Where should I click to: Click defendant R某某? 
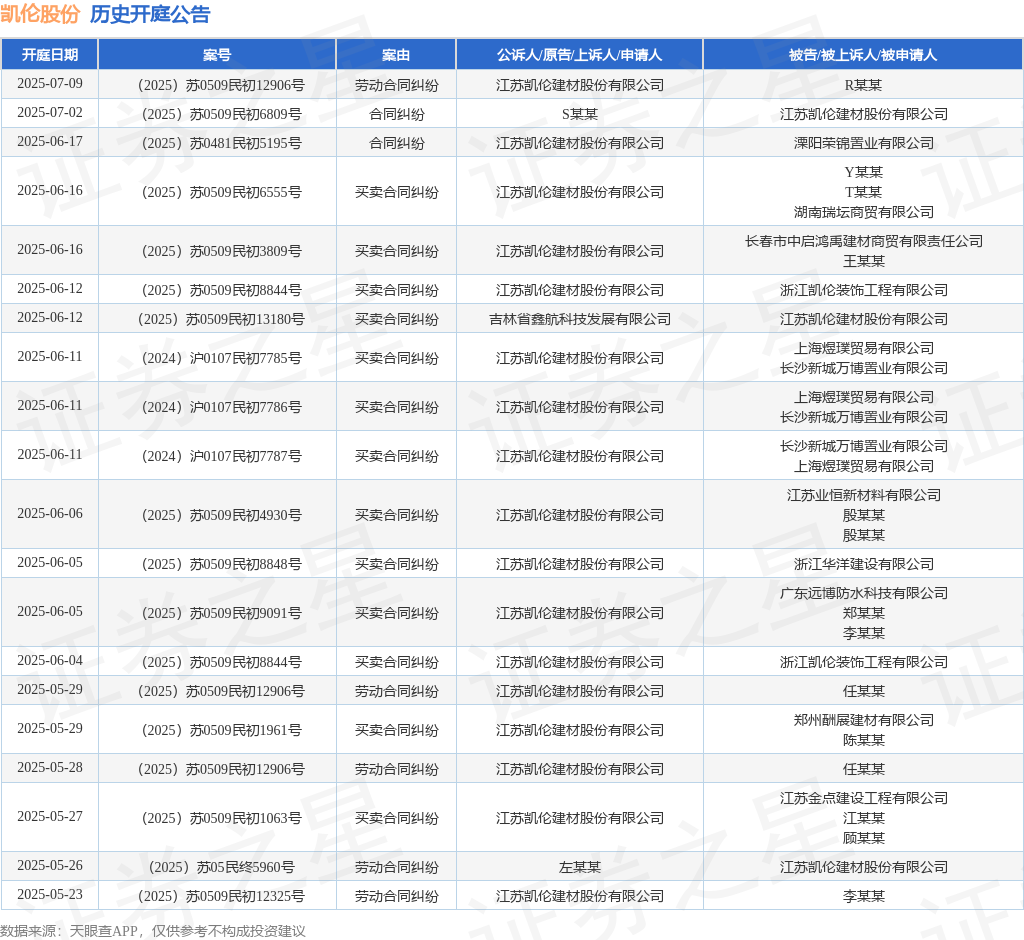tap(863, 85)
